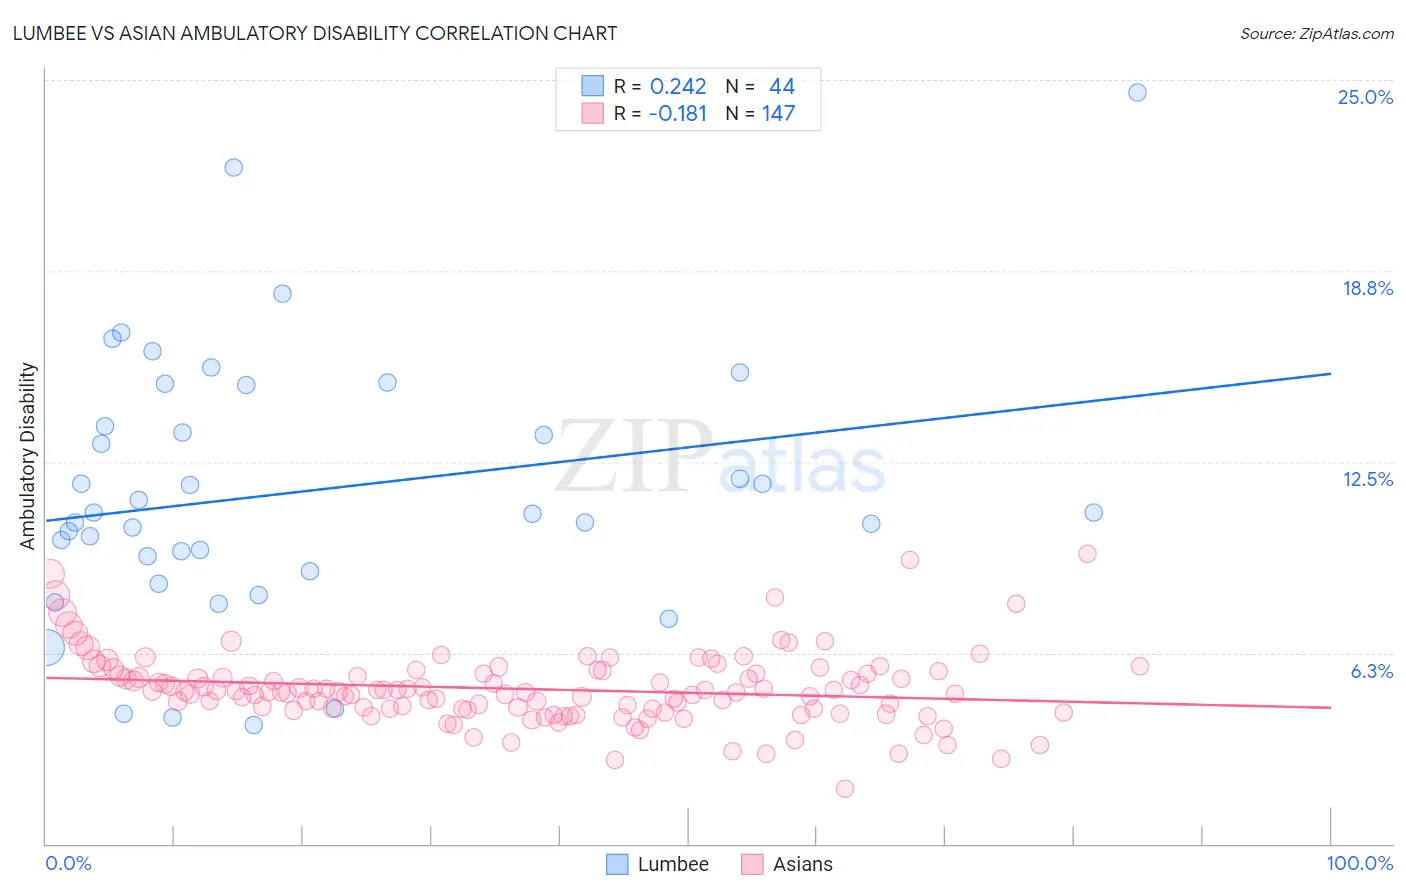
Task: Click the 18.8% y-axis label
Action: pos(1367,288)
